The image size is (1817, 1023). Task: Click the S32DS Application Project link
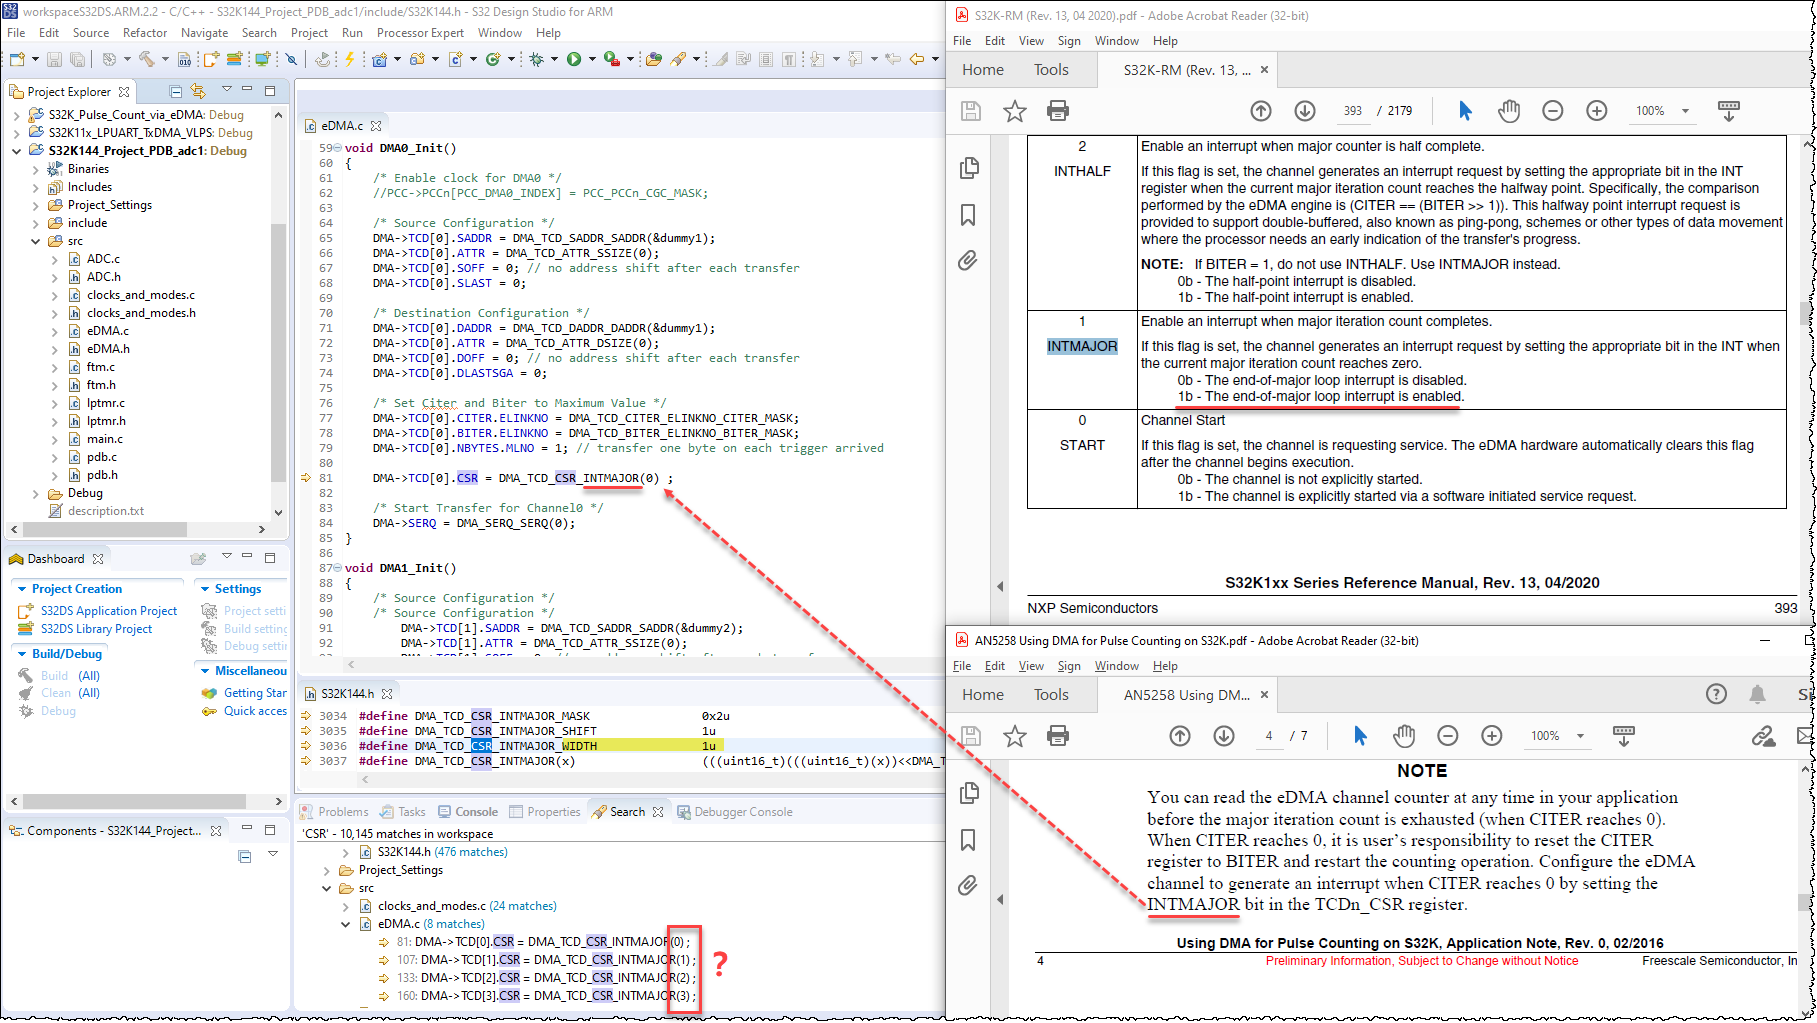(108, 611)
